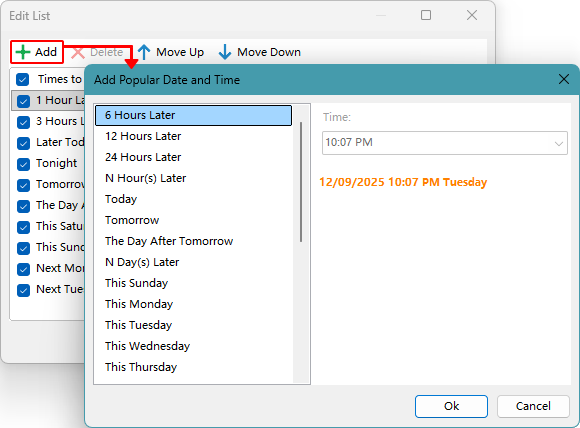Select the Today option

[x=193, y=199]
